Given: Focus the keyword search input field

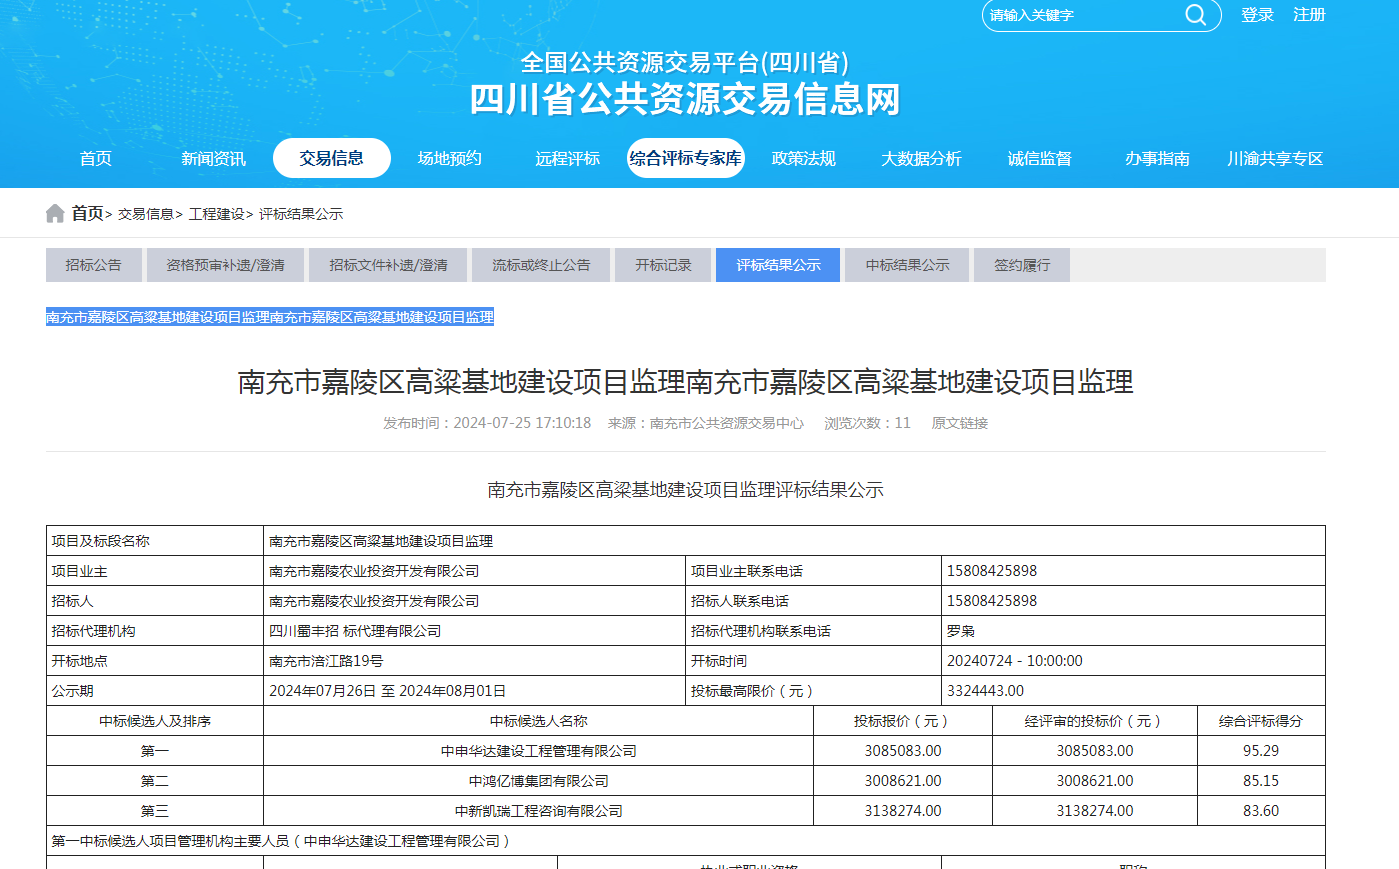Looking at the screenshot, I should click(x=1082, y=15).
